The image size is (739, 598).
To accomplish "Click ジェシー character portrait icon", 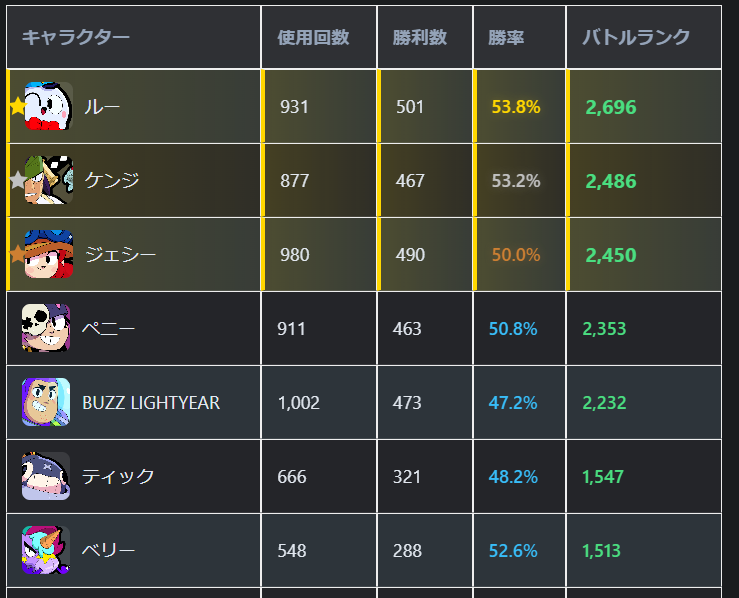I will pyautogui.click(x=48, y=254).
